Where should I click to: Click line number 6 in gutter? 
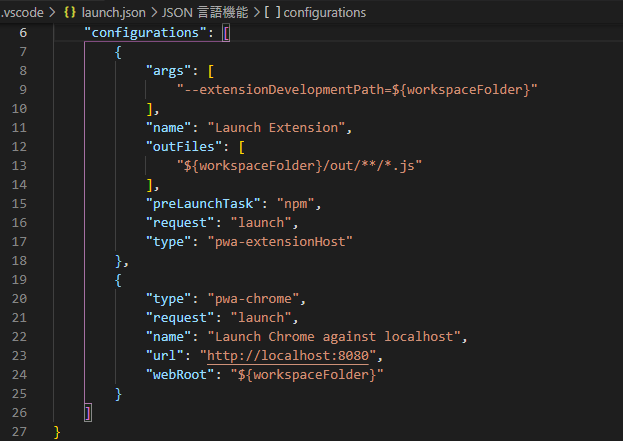[x=23, y=33]
